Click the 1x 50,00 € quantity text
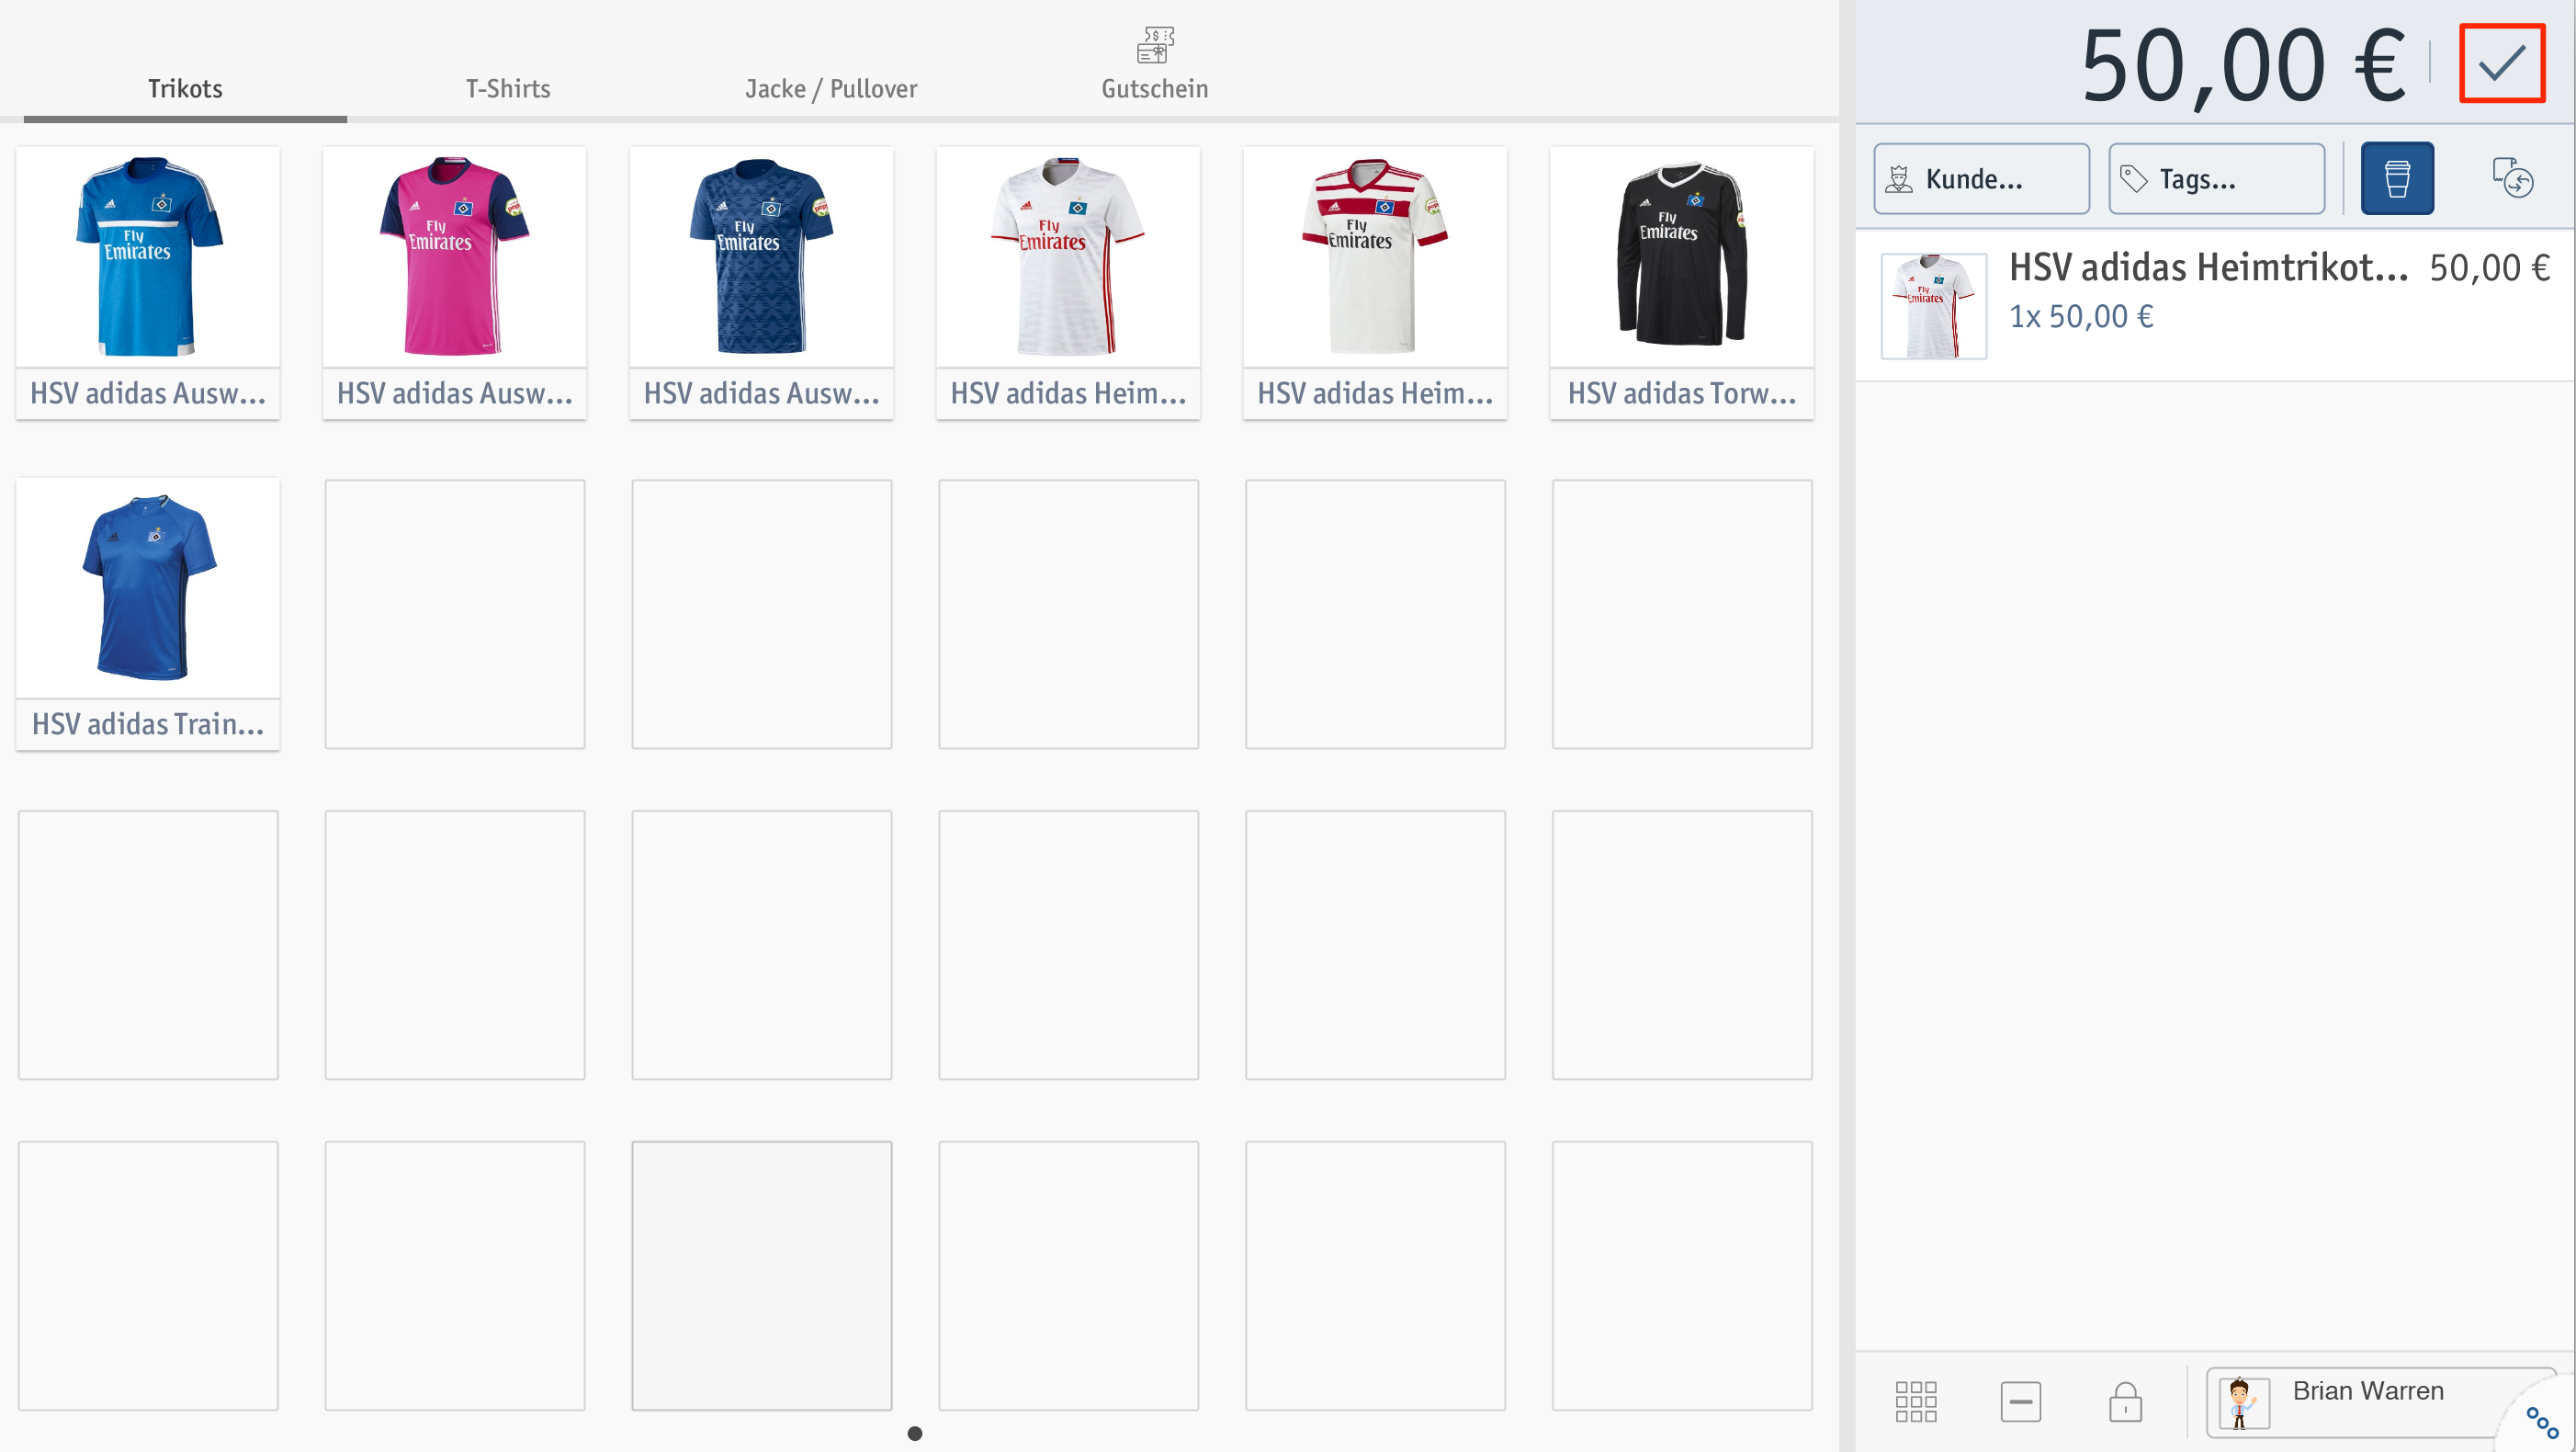The height and width of the screenshot is (1452, 2576). 2081,317
